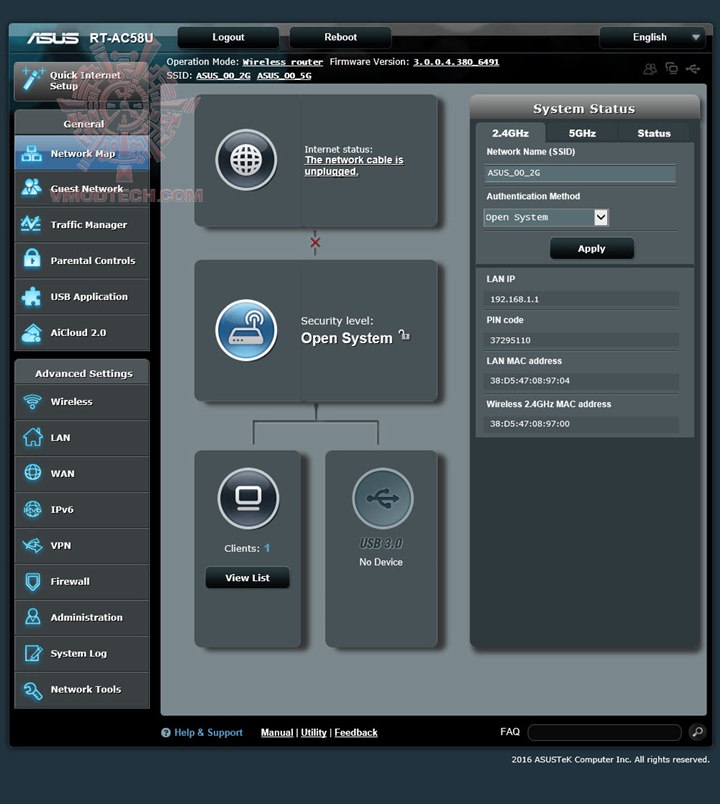Click the Network Name SSID input field
Viewport: 720px width, 804px height.
(x=580, y=173)
